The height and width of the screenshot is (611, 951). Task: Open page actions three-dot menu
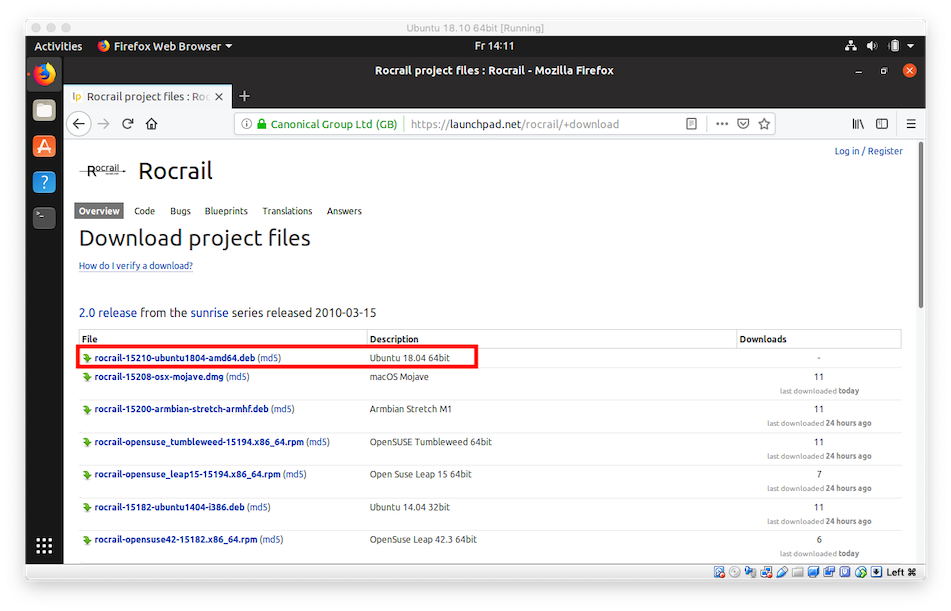pos(720,124)
